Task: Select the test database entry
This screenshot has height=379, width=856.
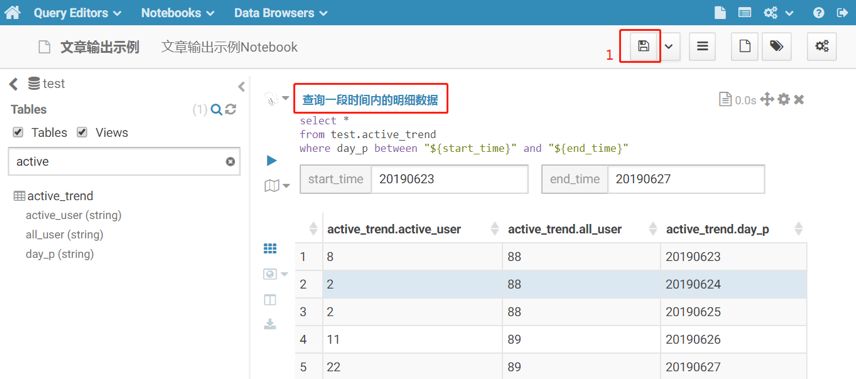Action: [x=46, y=84]
